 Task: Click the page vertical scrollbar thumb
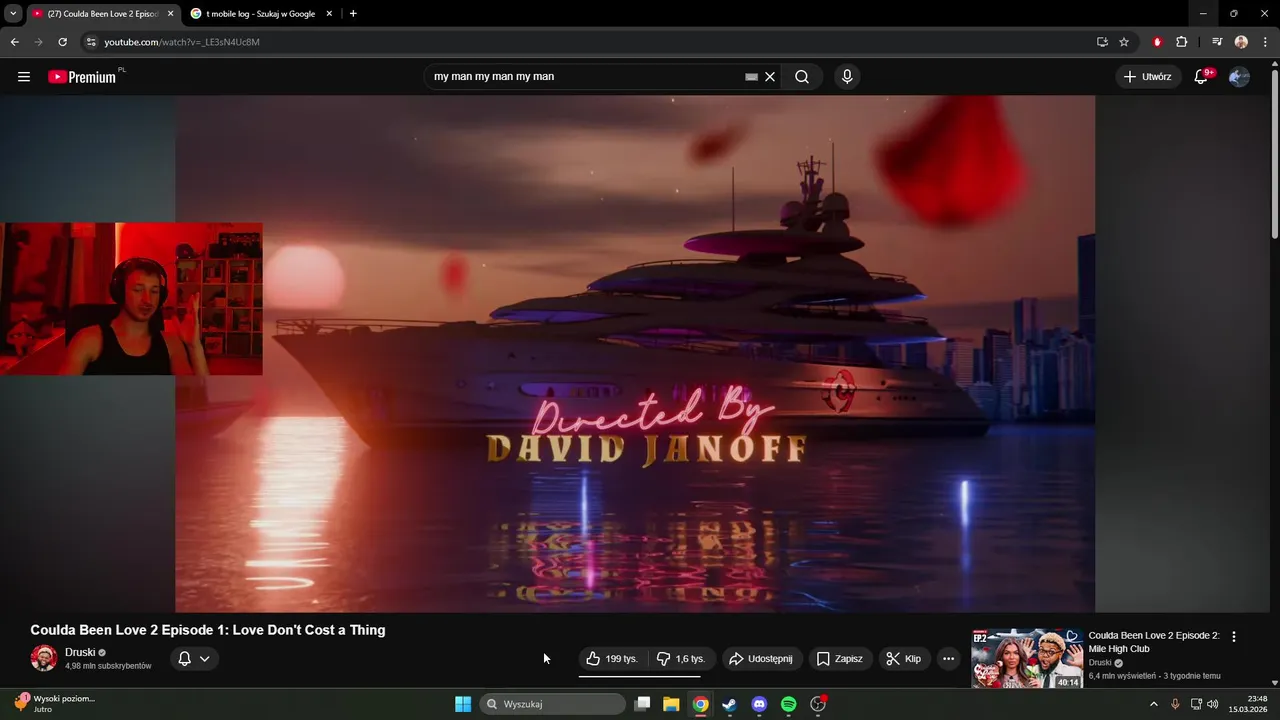click(1274, 153)
